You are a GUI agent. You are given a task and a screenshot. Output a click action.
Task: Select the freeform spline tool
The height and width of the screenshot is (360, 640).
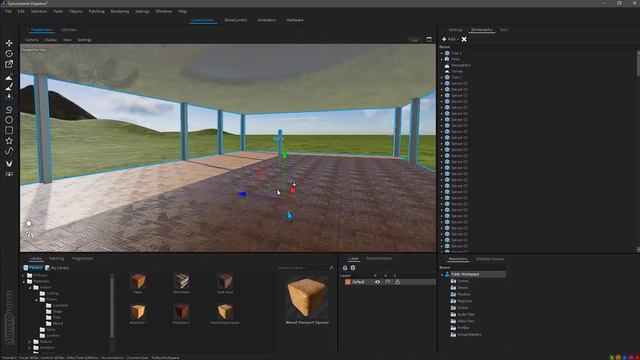(9, 151)
